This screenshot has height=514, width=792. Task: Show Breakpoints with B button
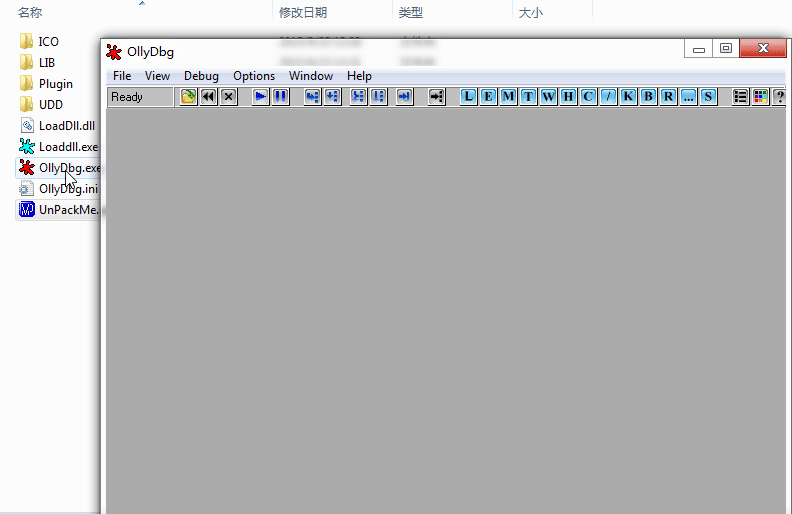pyautogui.click(x=649, y=96)
